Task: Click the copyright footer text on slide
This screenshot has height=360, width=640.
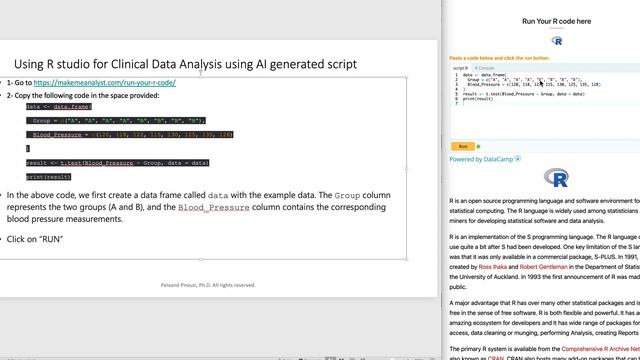Action: pyautogui.click(x=208, y=285)
